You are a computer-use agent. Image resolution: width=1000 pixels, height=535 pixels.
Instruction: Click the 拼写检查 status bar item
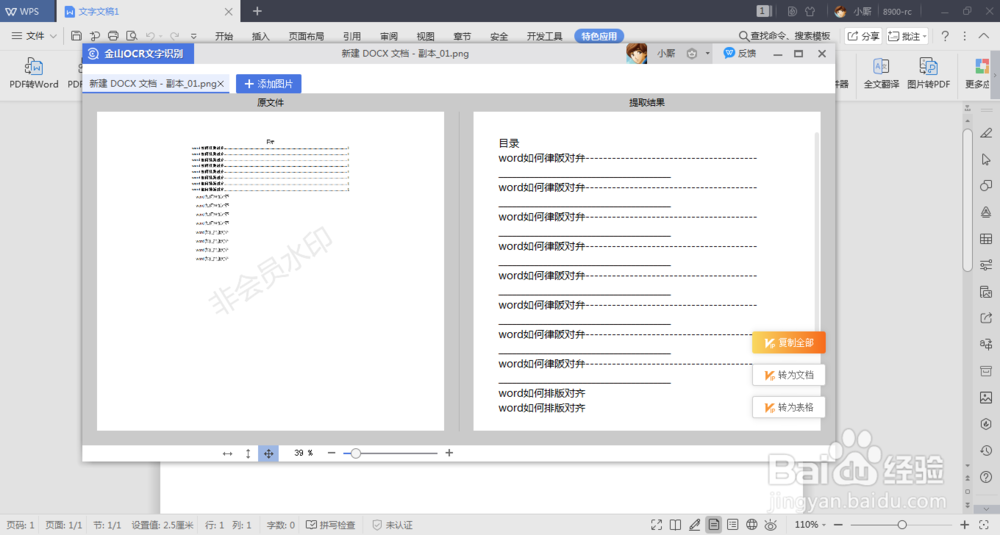[x=330, y=525]
